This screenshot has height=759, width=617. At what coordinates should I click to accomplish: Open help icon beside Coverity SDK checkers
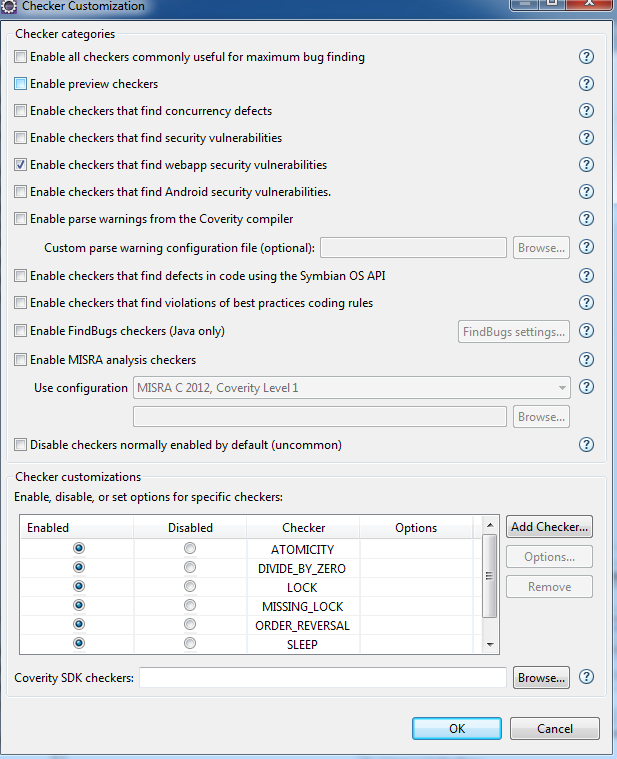pos(587,677)
